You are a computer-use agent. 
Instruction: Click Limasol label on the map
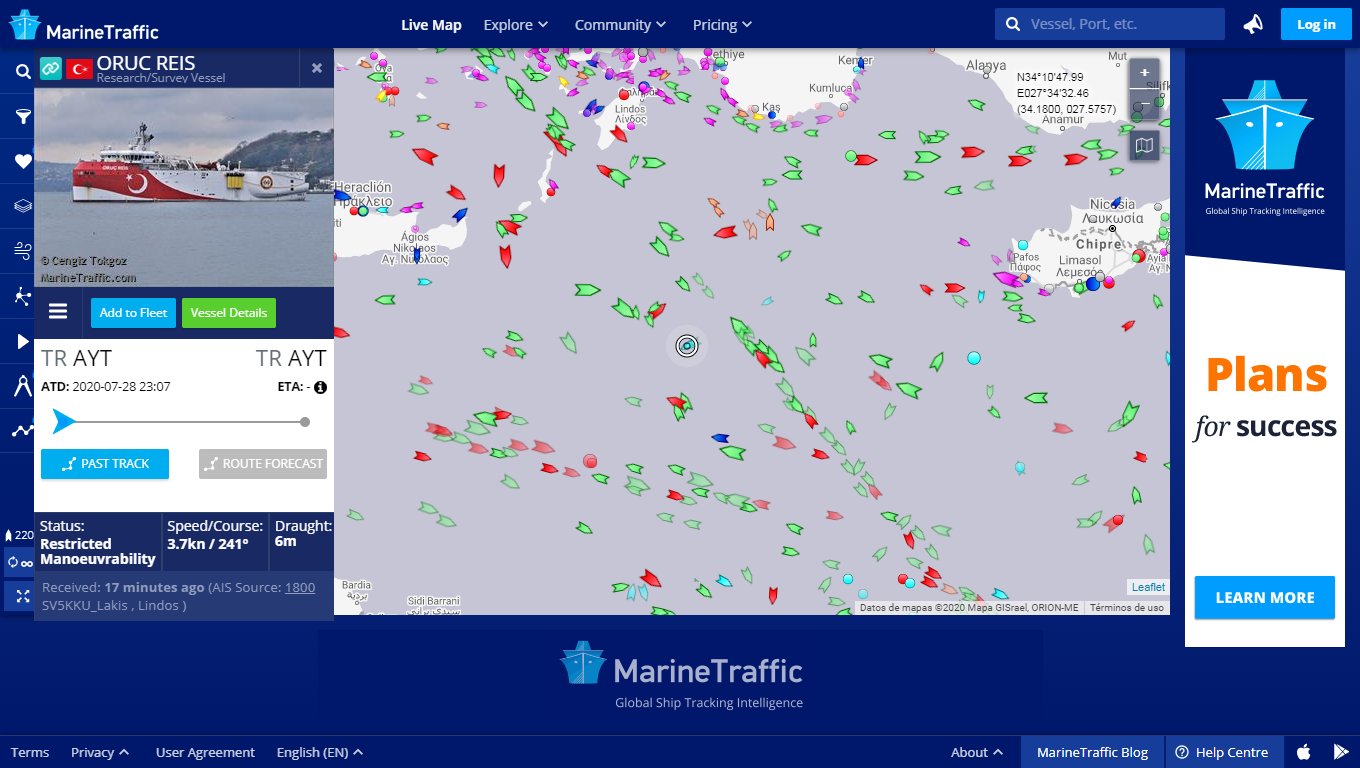pyautogui.click(x=1080, y=260)
